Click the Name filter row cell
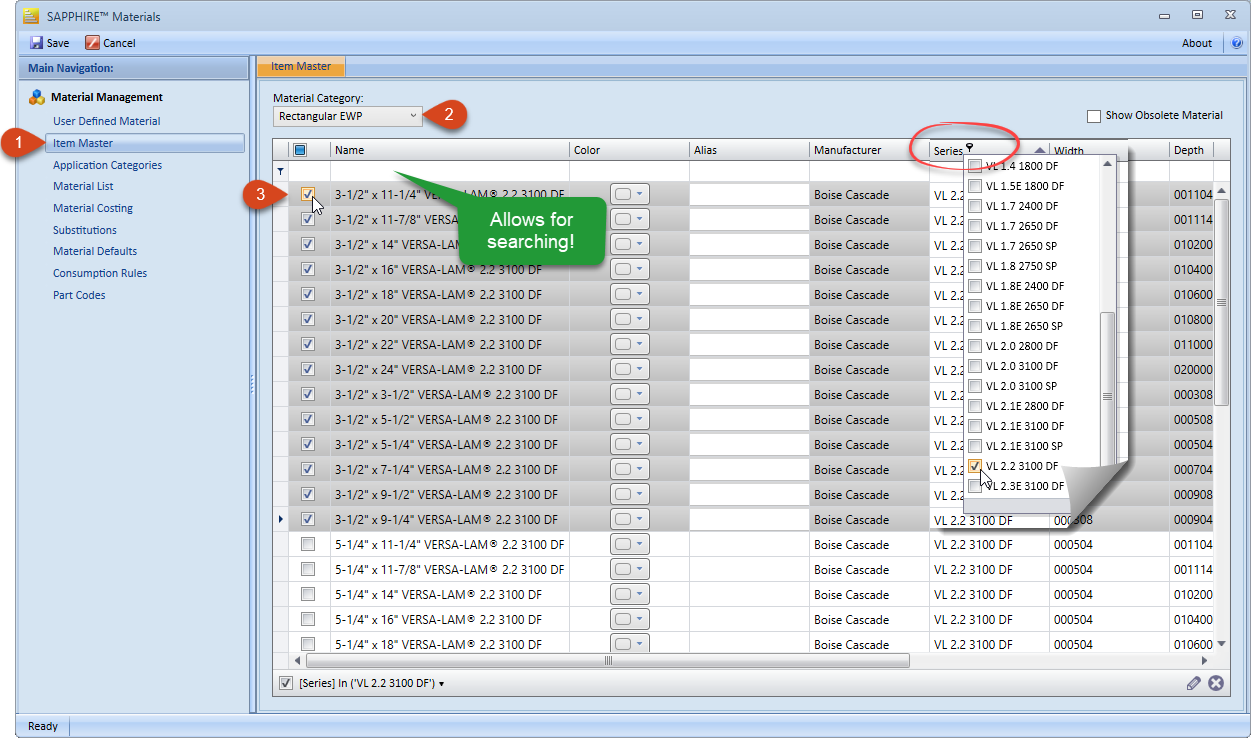The image size is (1251, 738). coord(450,171)
